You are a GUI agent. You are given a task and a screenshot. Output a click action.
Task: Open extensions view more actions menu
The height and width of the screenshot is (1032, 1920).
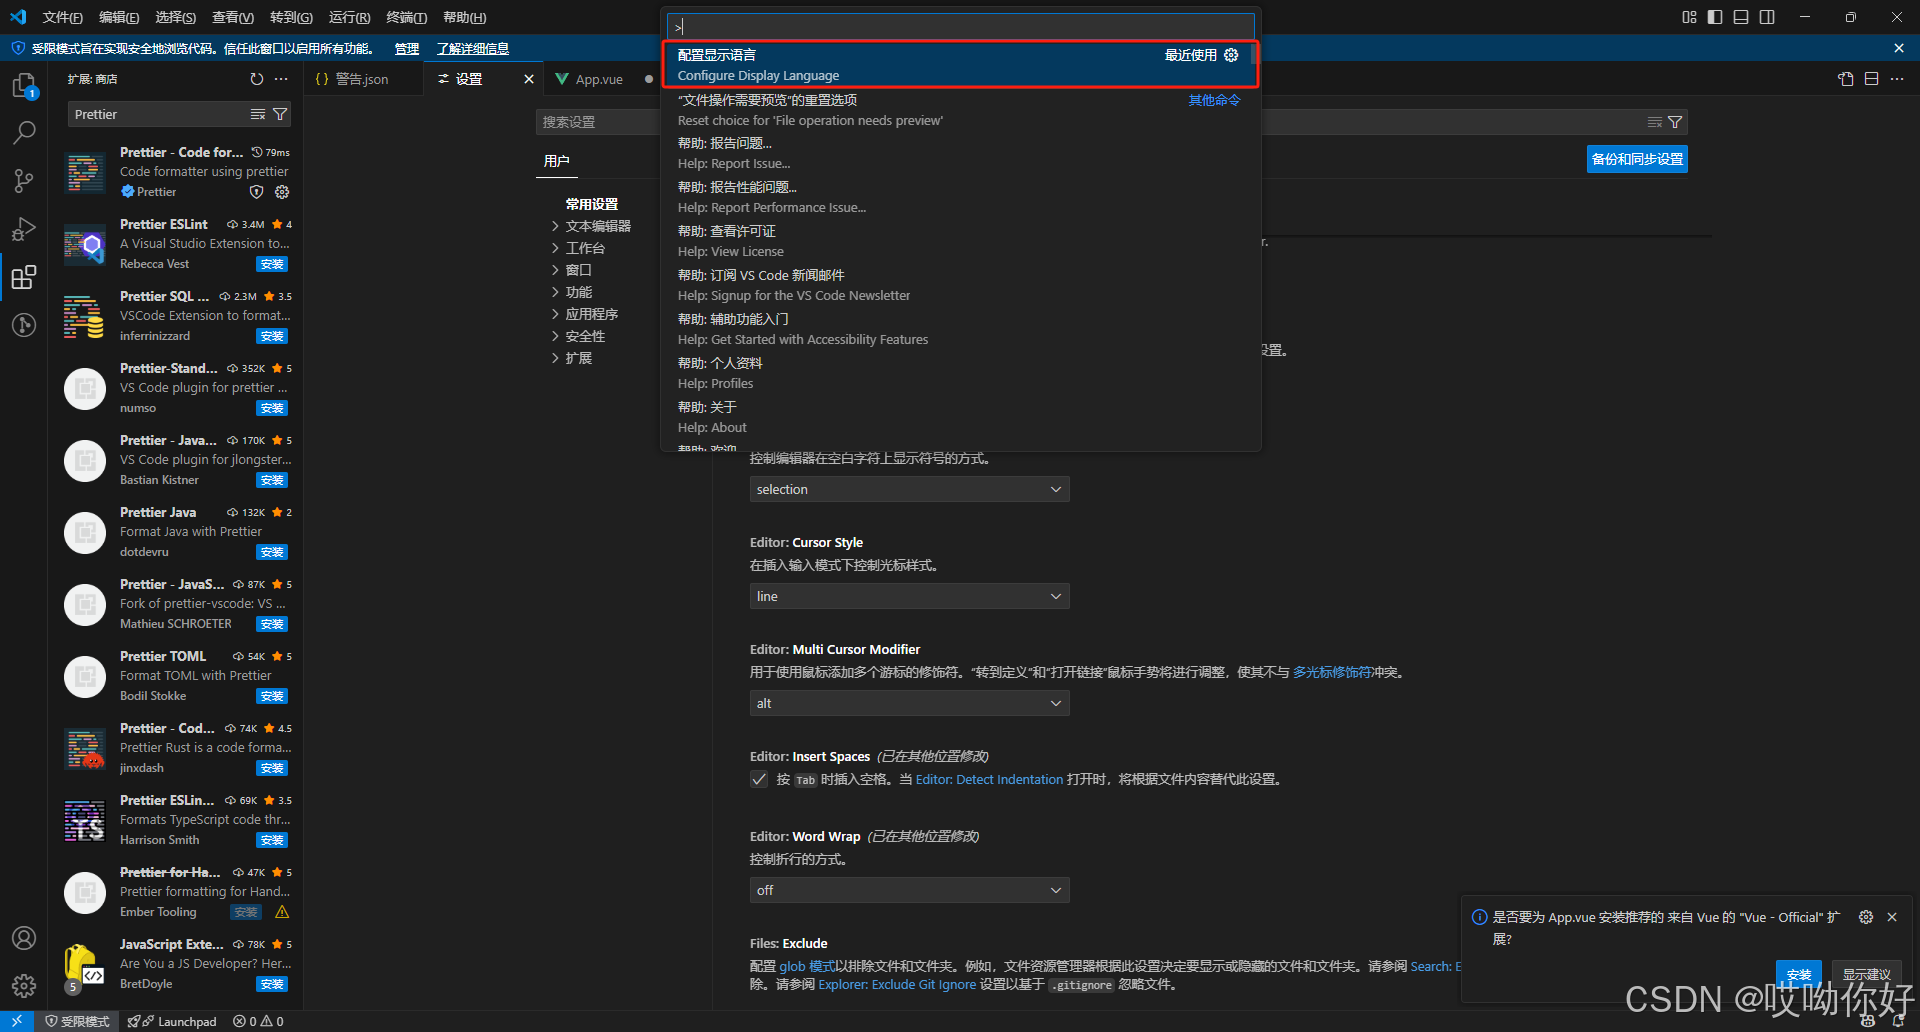point(281,79)
